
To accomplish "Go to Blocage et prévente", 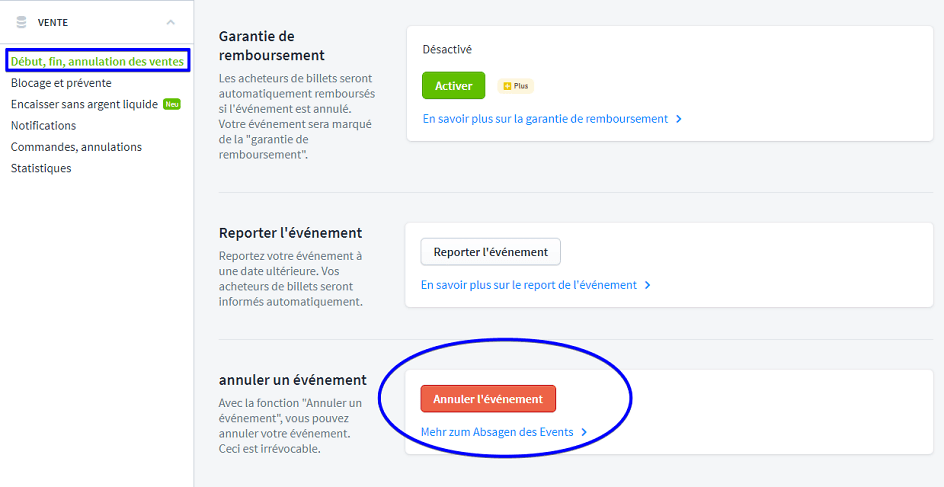I will 61,83.
